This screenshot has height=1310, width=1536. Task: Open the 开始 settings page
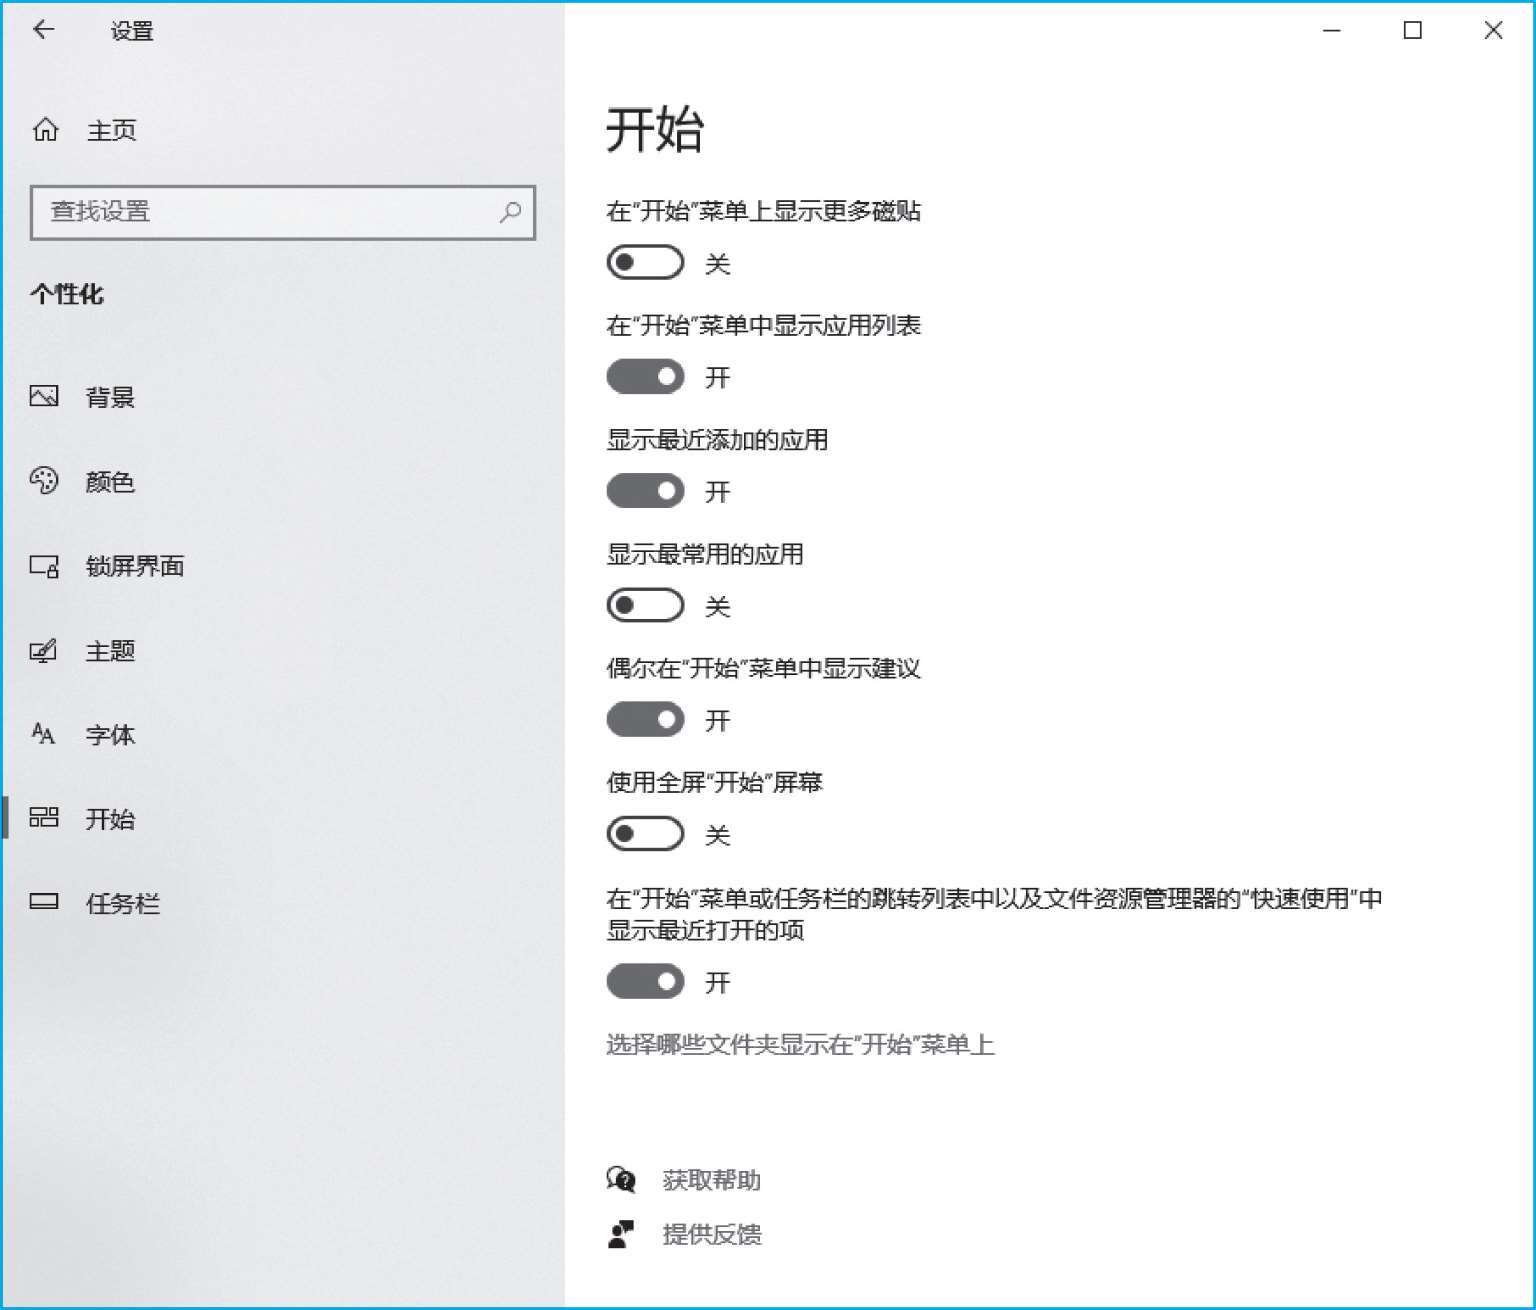[x=110, y=819]
